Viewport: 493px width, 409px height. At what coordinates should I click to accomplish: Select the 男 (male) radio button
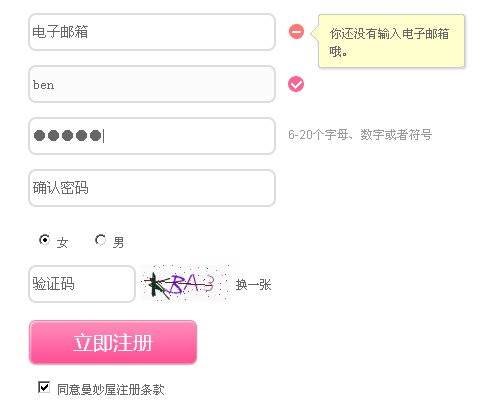100,240
